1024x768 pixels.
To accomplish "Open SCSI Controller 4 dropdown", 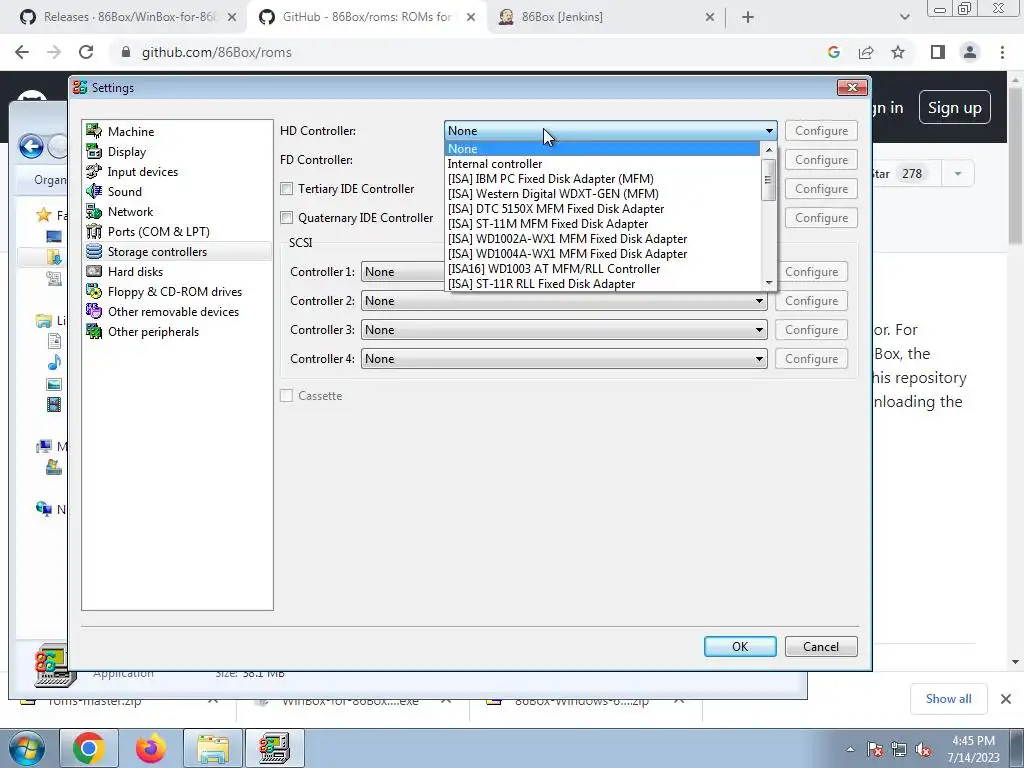I will 564,359.
